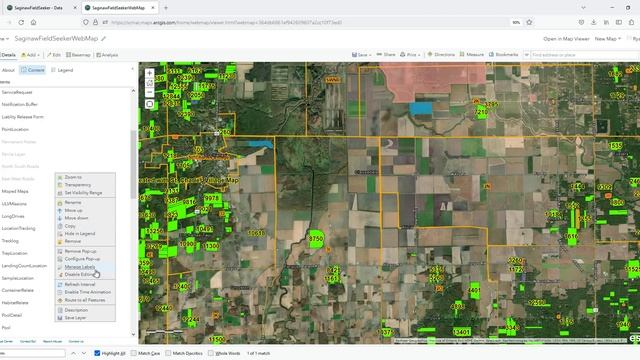Switch to the Legend tab

62,70
